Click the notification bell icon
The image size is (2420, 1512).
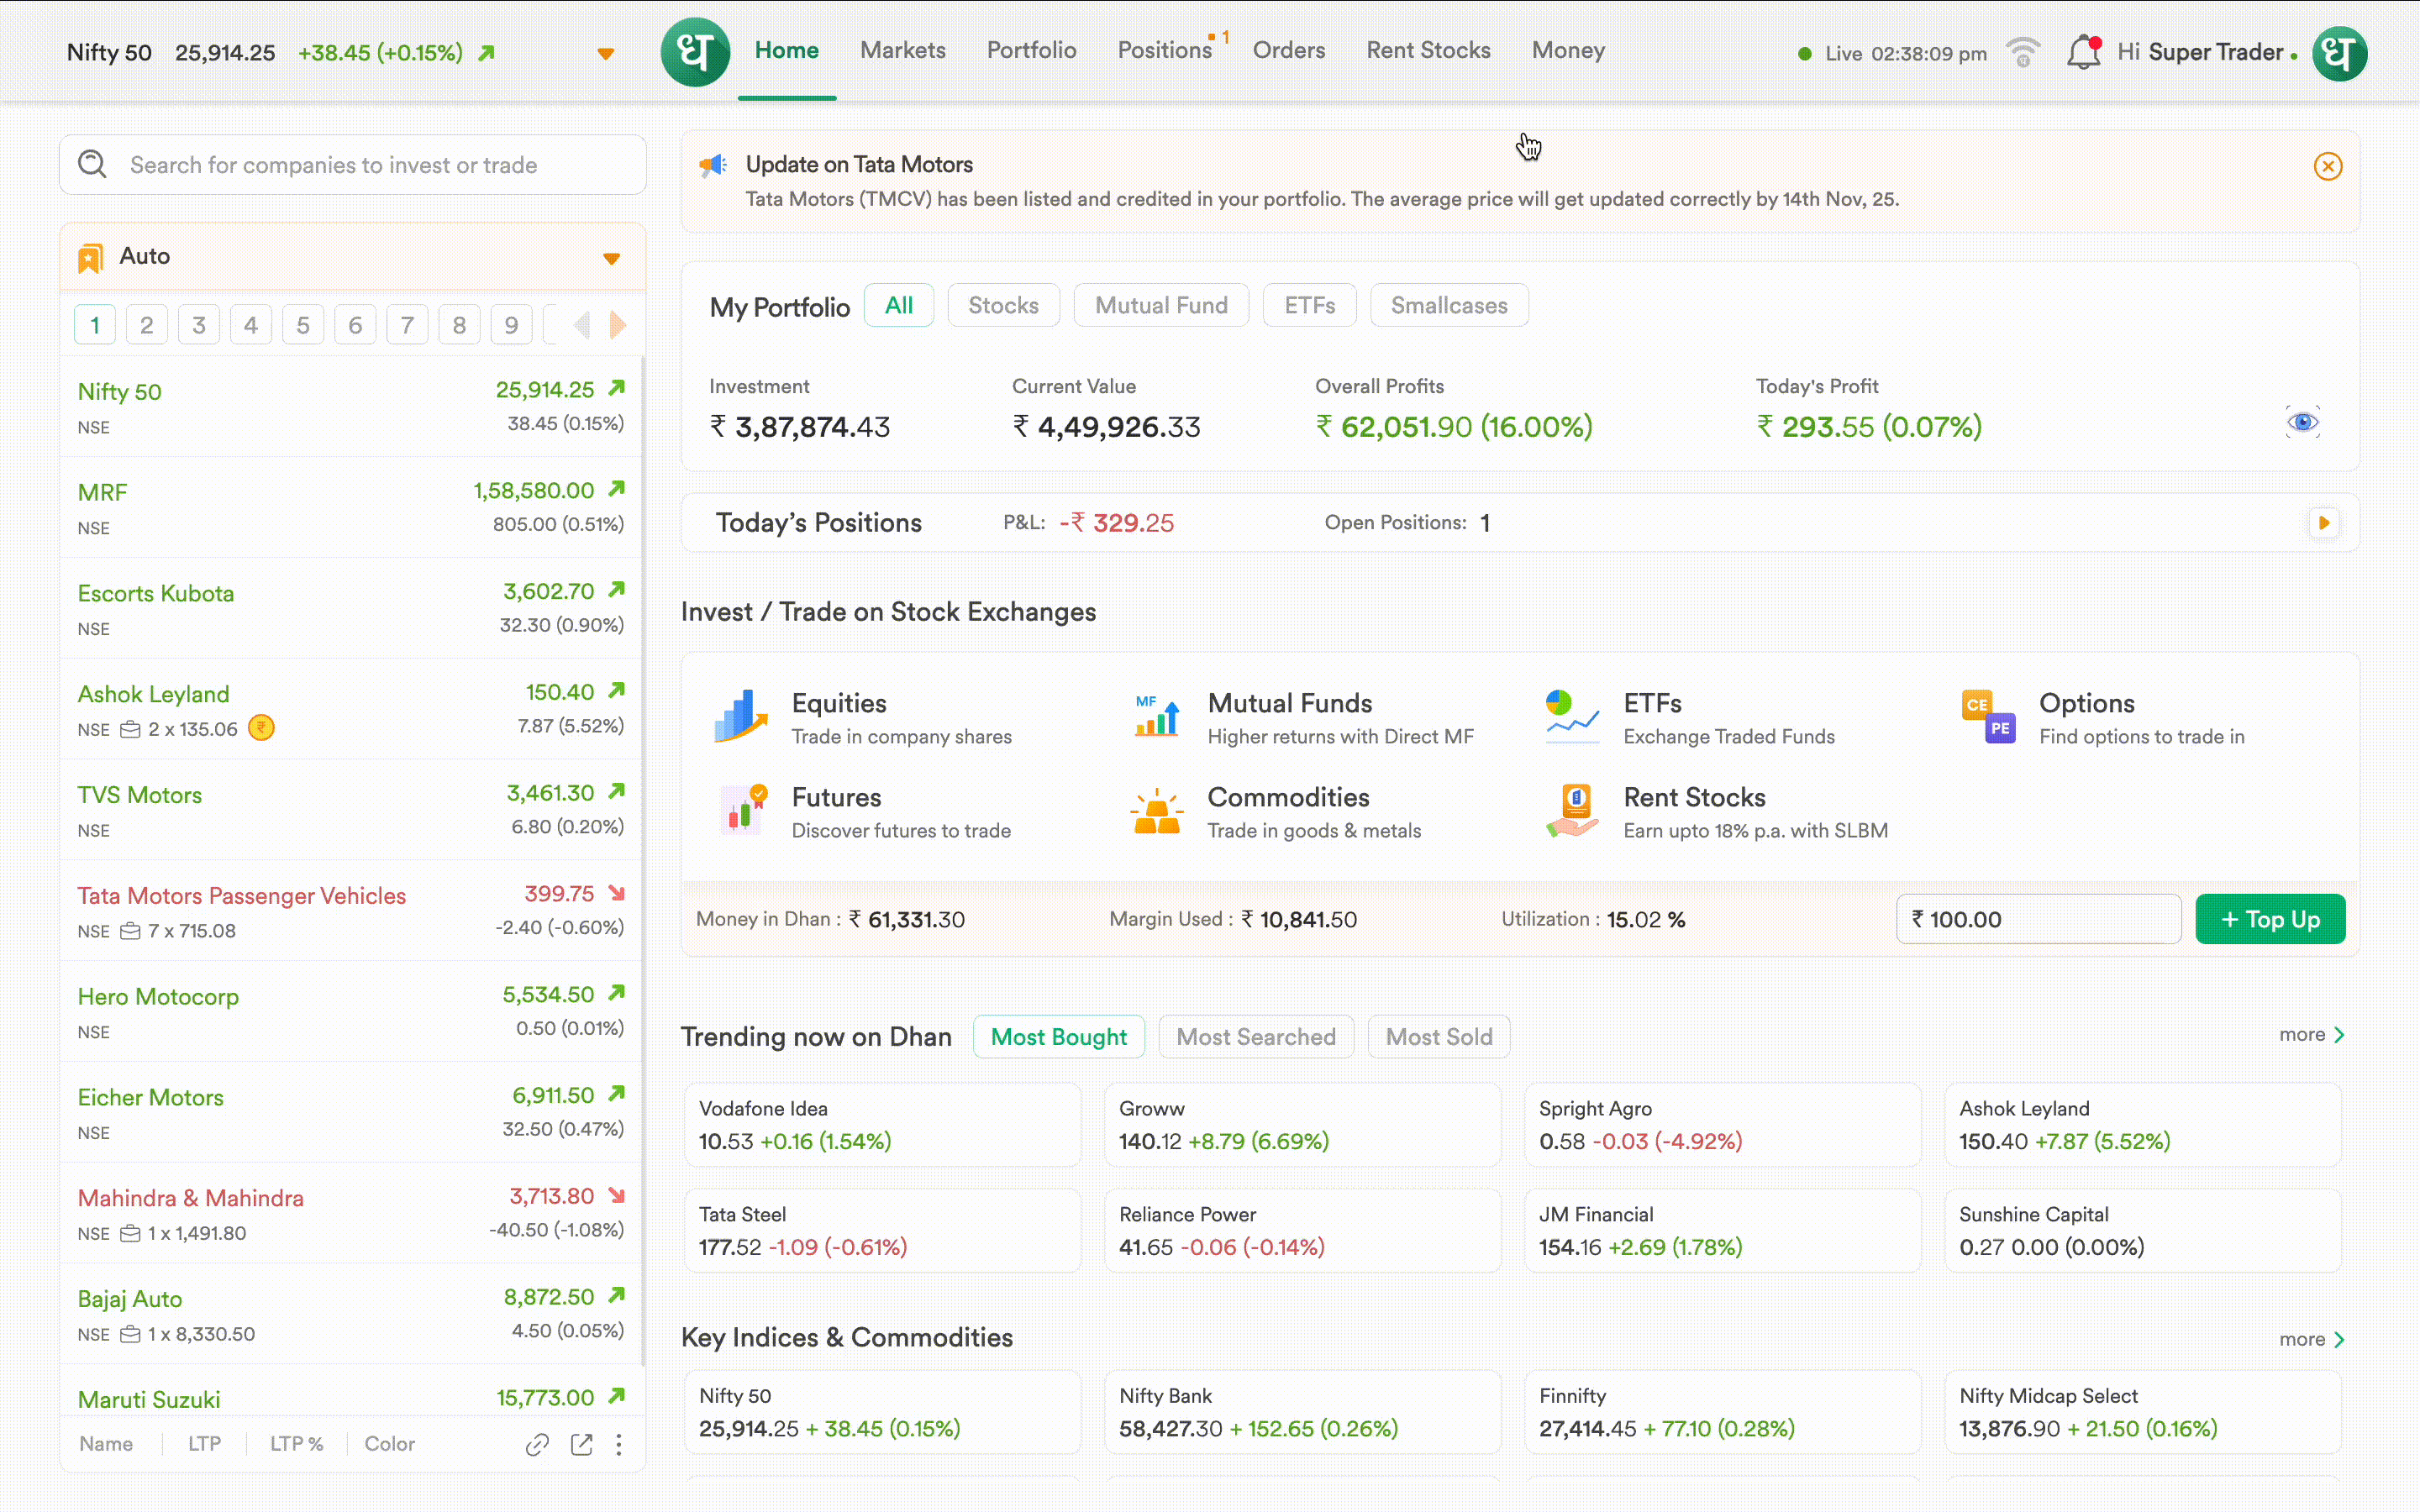pyautogui.click(x=2083, y=52)
